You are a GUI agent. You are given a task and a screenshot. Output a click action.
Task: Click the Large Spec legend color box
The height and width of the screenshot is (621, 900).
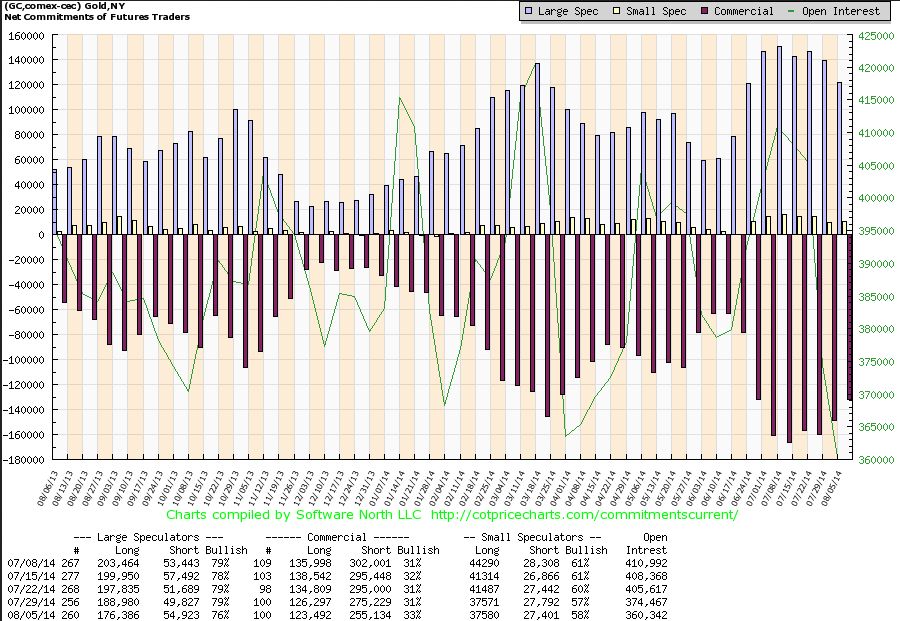point(528,11)
